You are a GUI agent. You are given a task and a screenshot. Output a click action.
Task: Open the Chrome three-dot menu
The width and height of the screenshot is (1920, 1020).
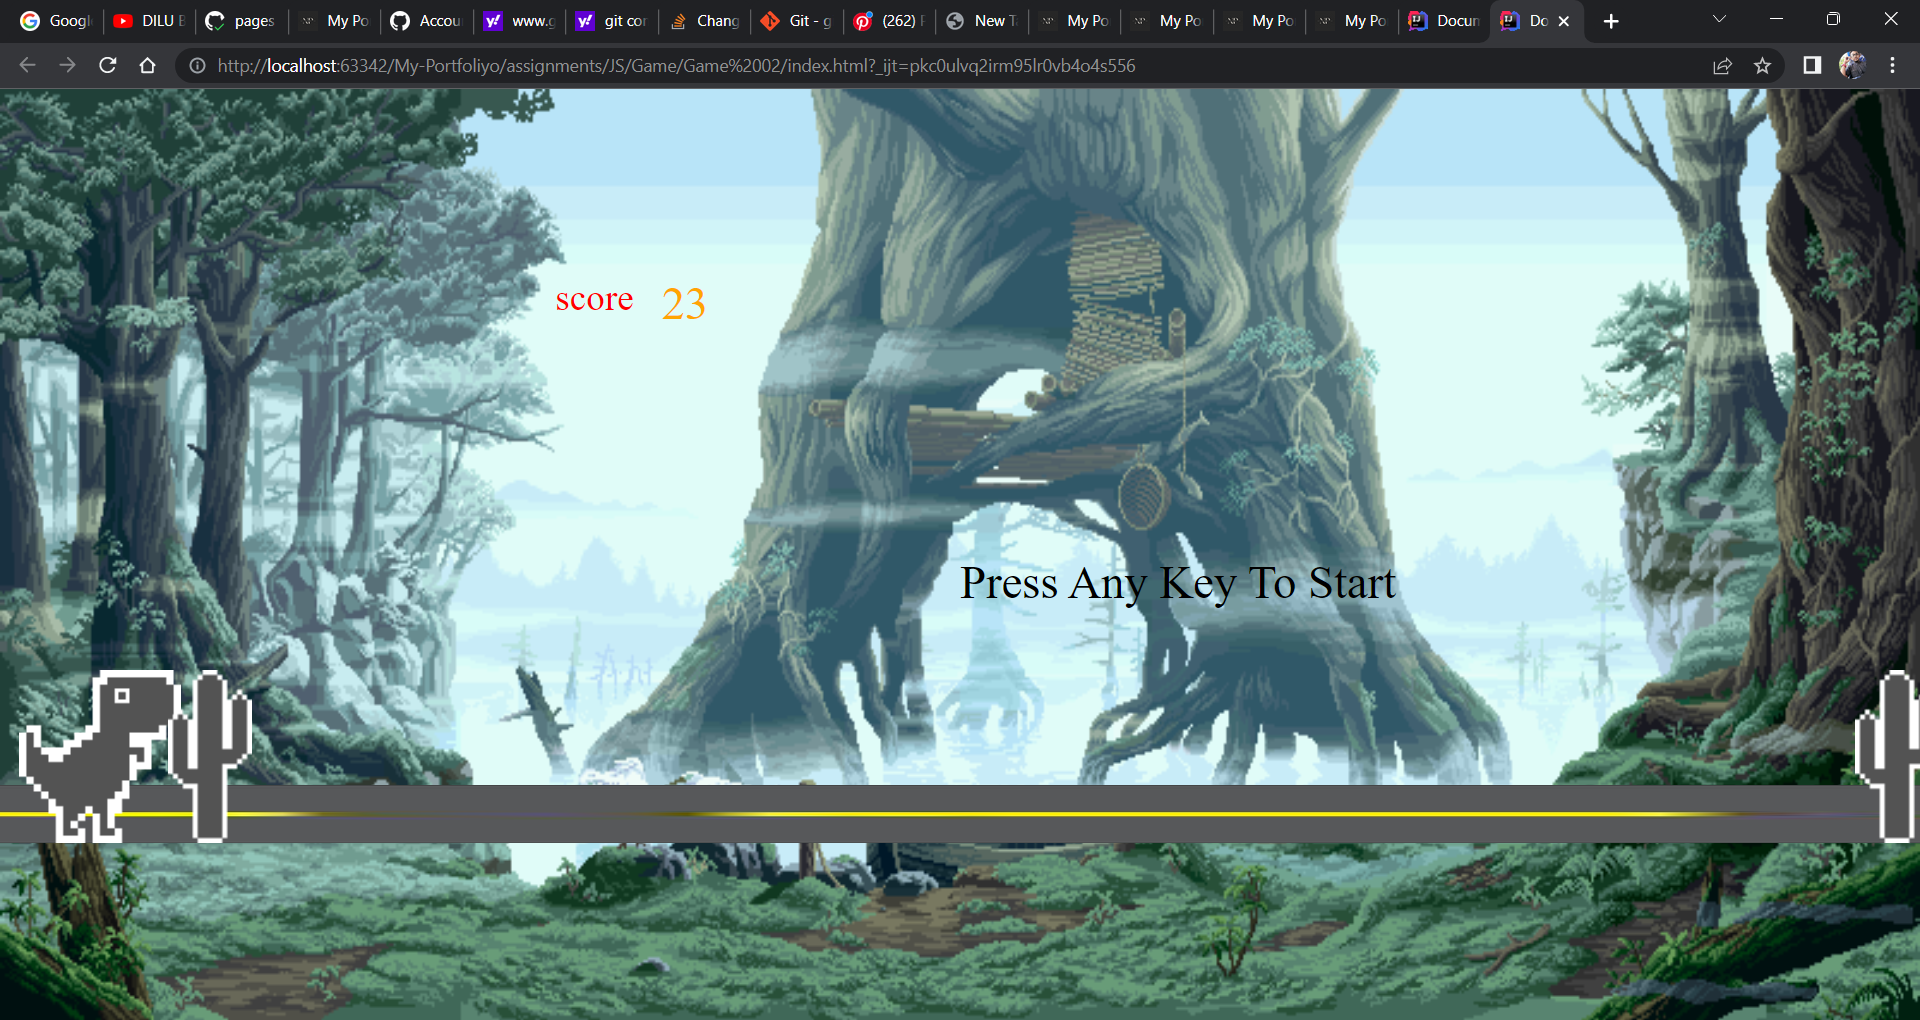[x=1892, y=65]
